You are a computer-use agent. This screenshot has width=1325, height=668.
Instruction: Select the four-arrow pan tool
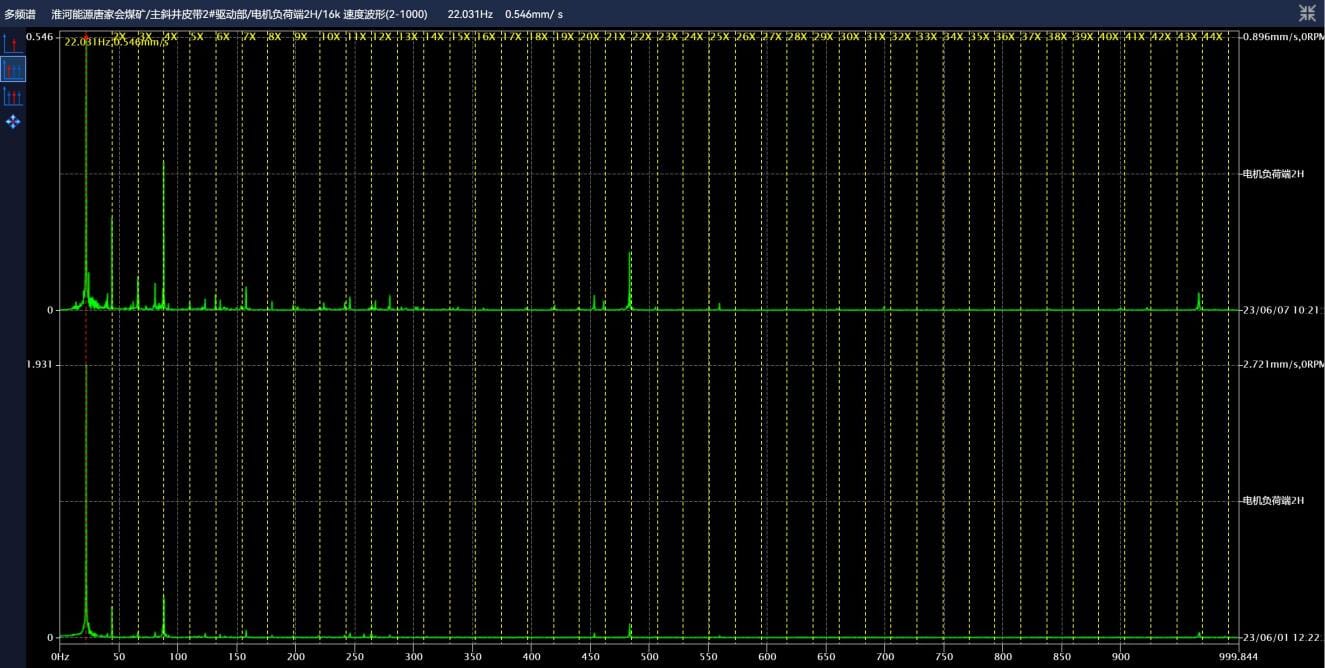point(13,122)
